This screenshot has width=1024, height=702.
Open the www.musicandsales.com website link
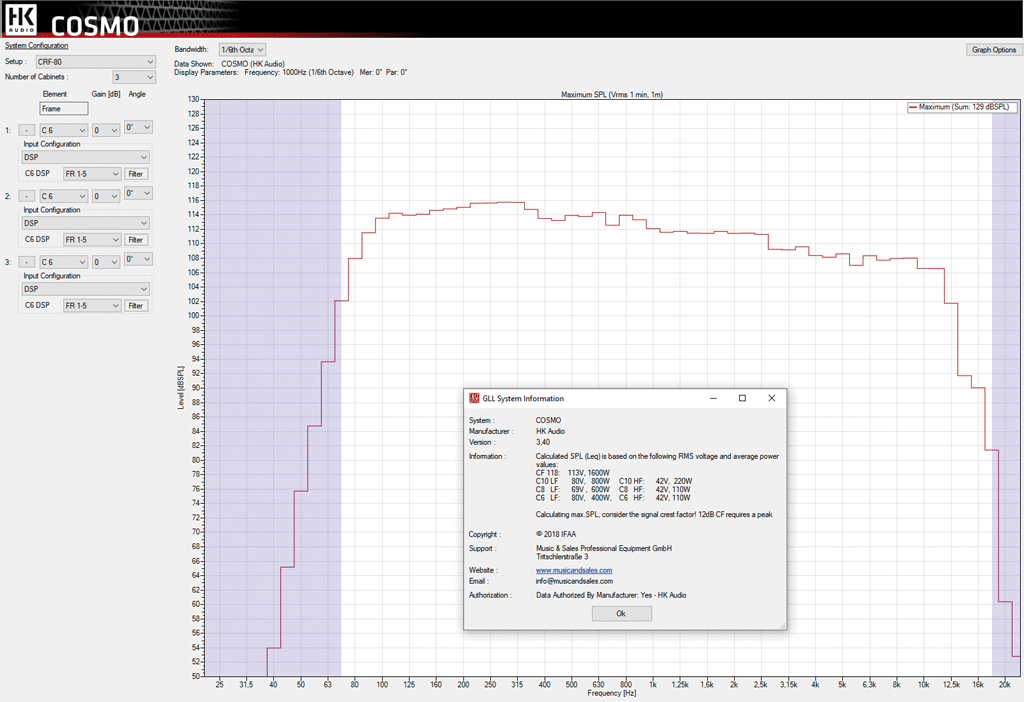[574, 570]
